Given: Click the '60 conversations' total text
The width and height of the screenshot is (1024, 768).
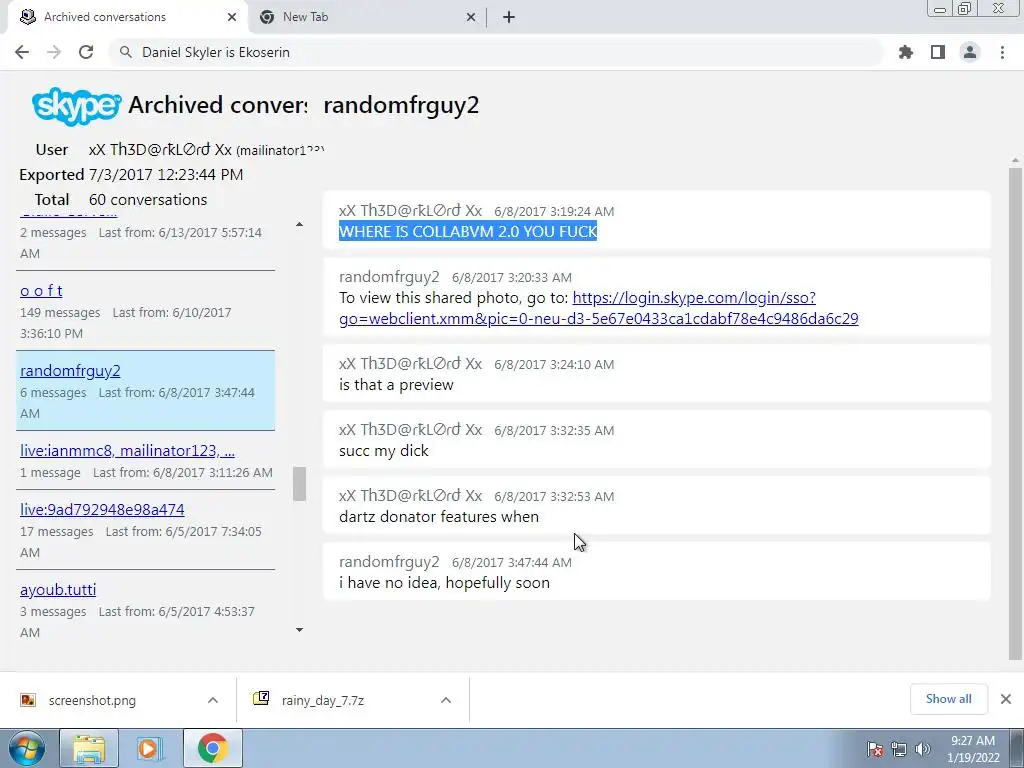Looking at the screenshot, I should point(148,200).
